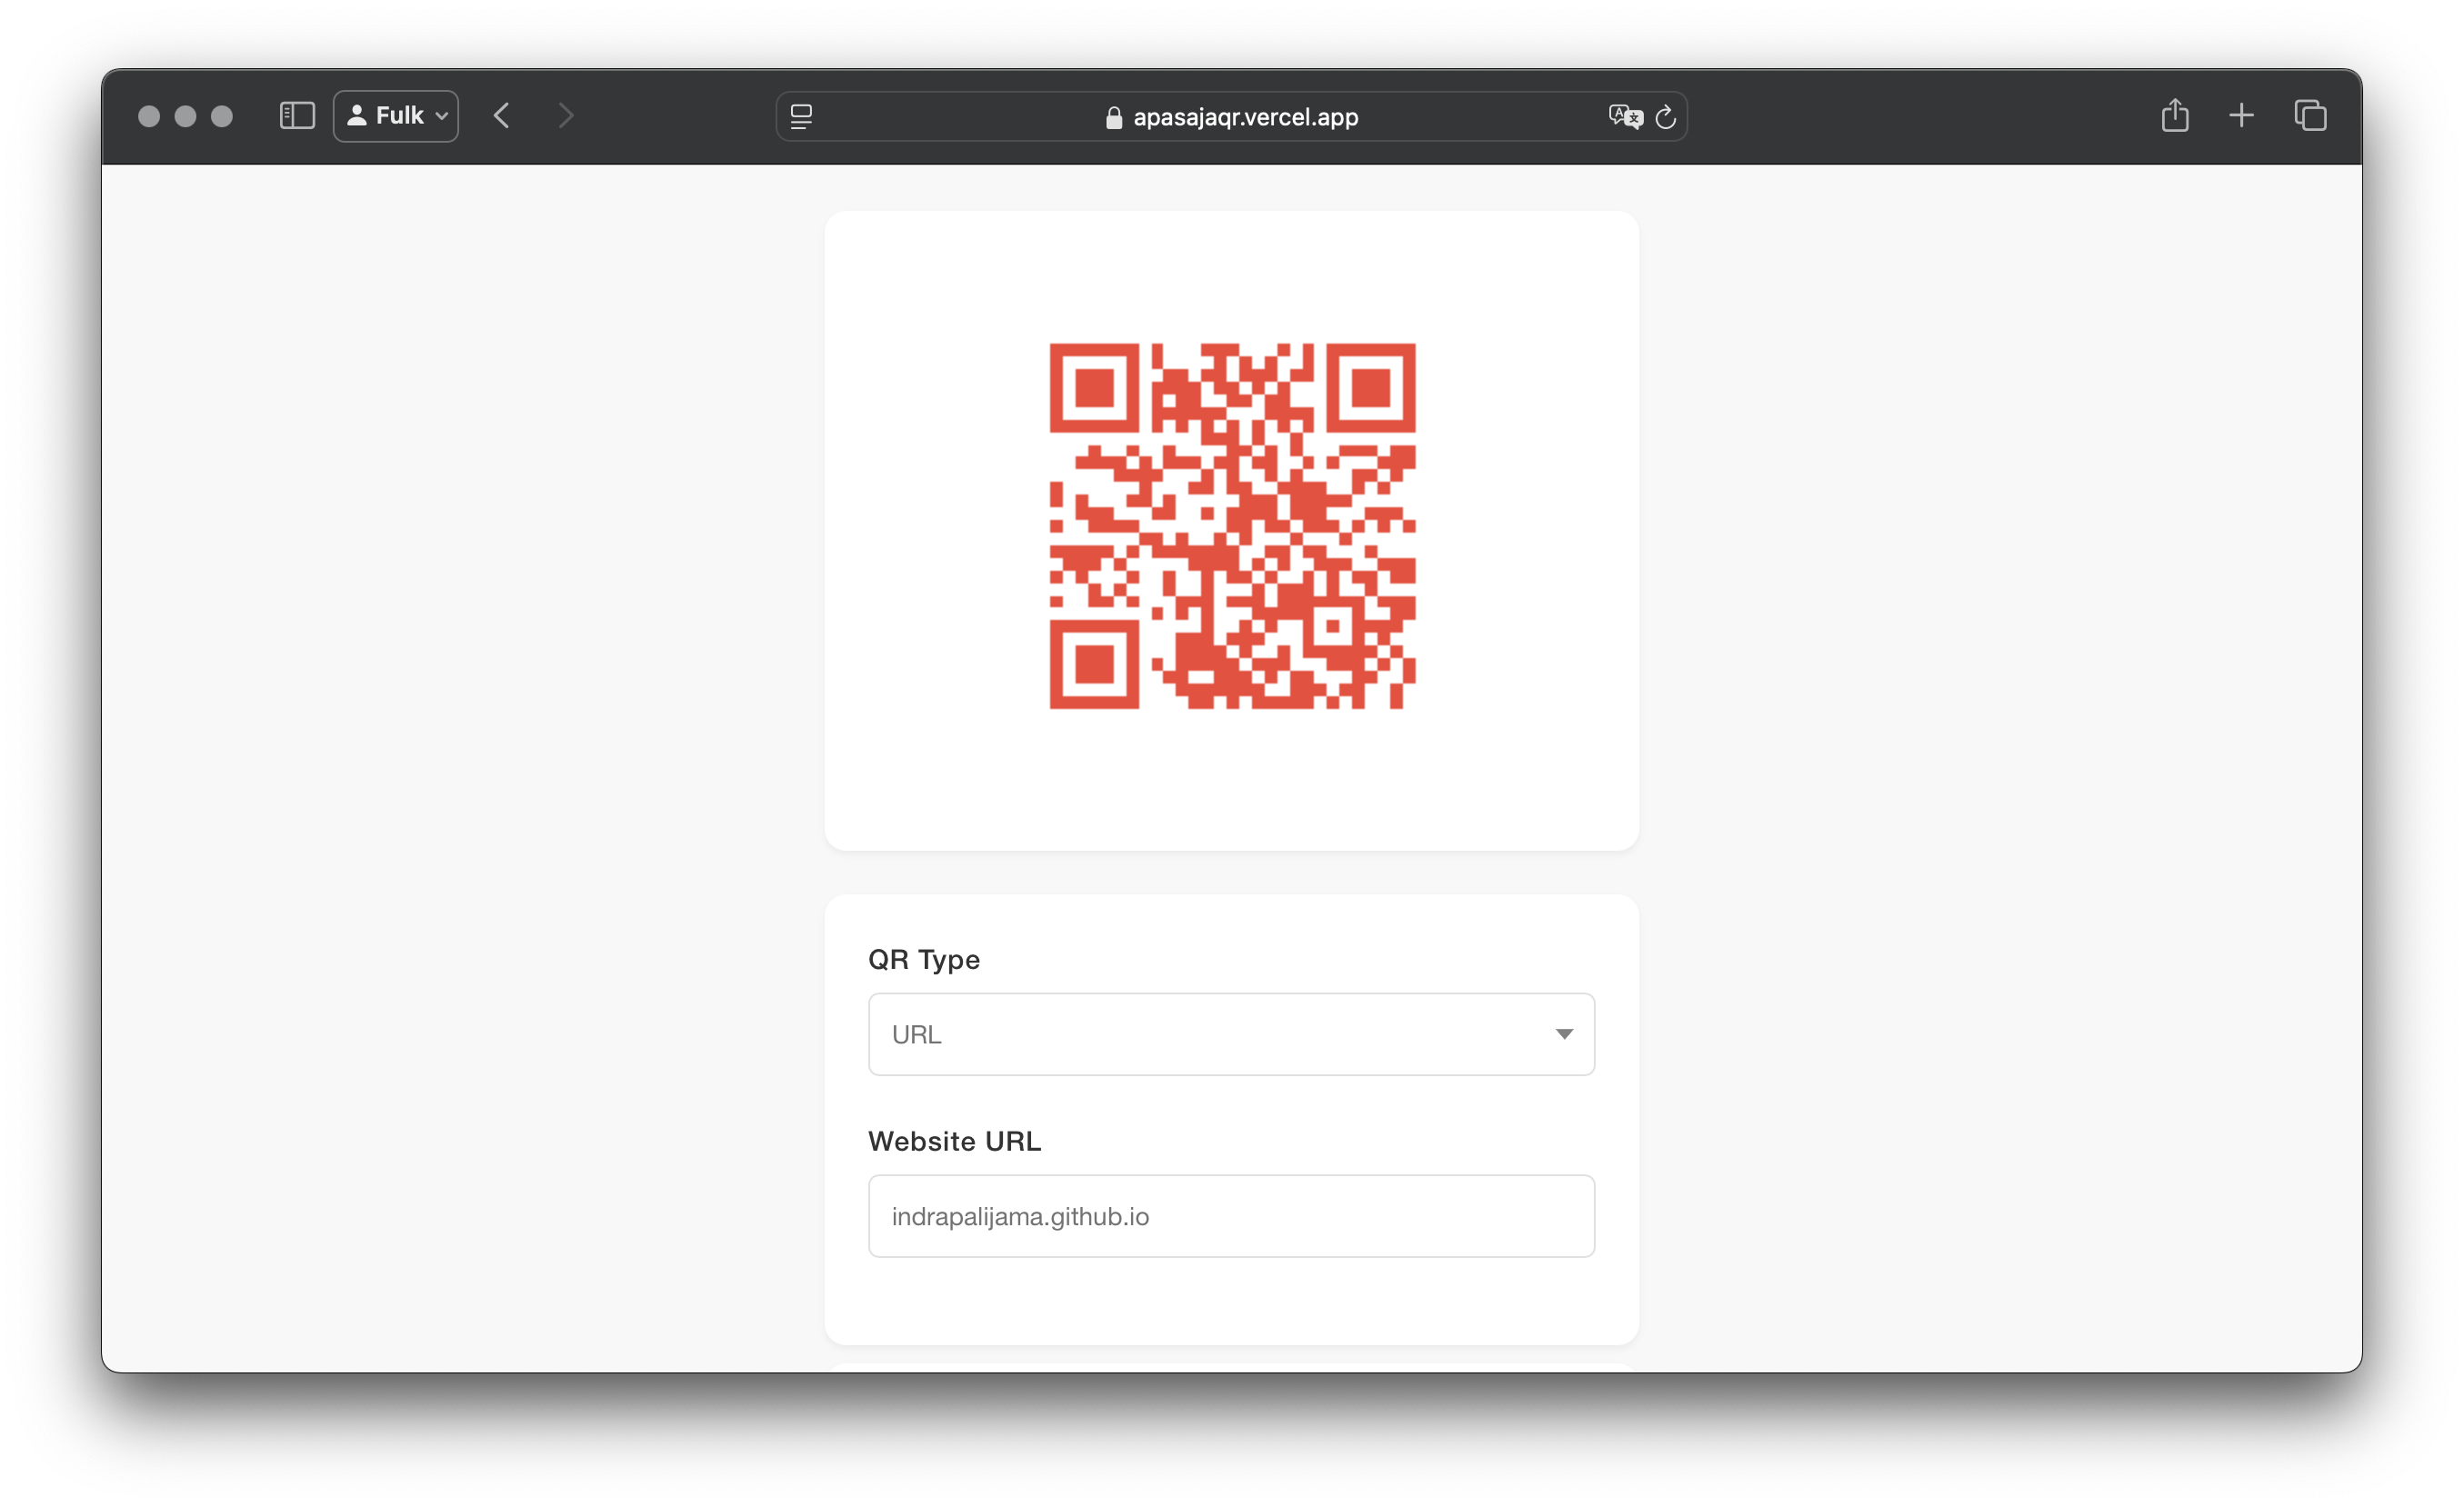This screenshot has height=1507, width=2464.
Task: Click the green fullscreen window button
Action: (x=222, y=117)
